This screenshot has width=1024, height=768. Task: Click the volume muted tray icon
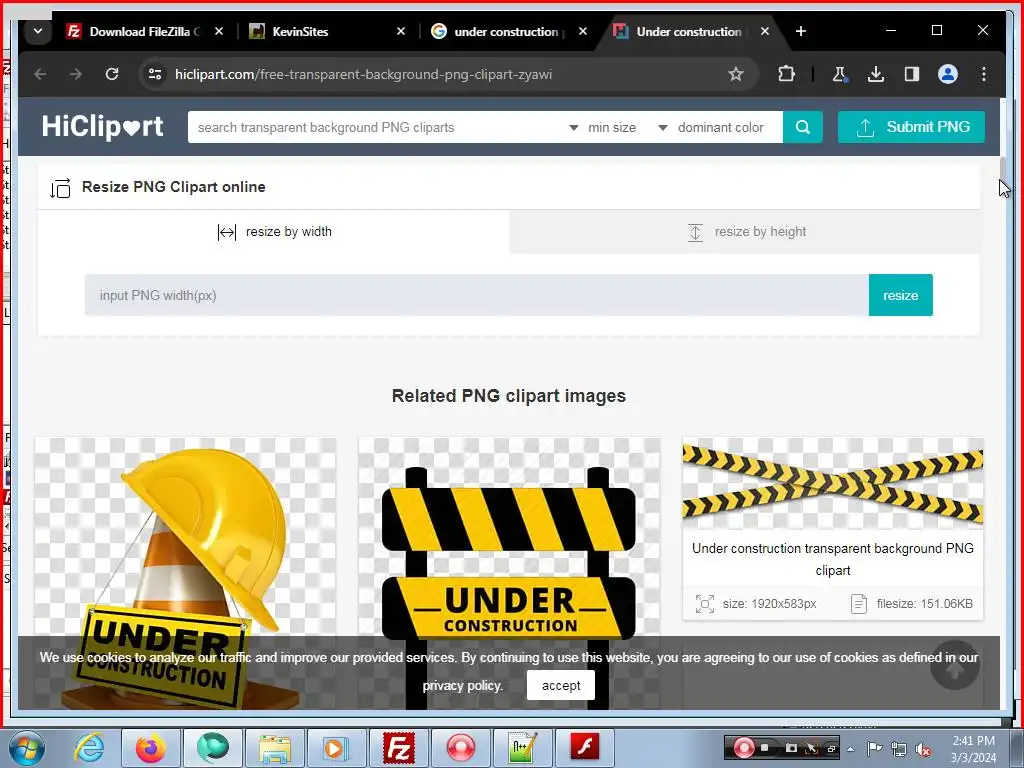[923, 749]
